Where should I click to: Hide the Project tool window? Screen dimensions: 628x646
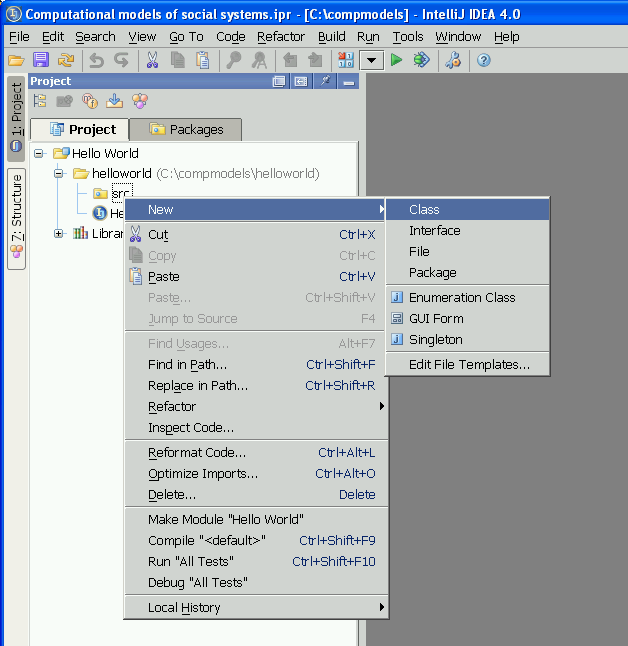349,82
